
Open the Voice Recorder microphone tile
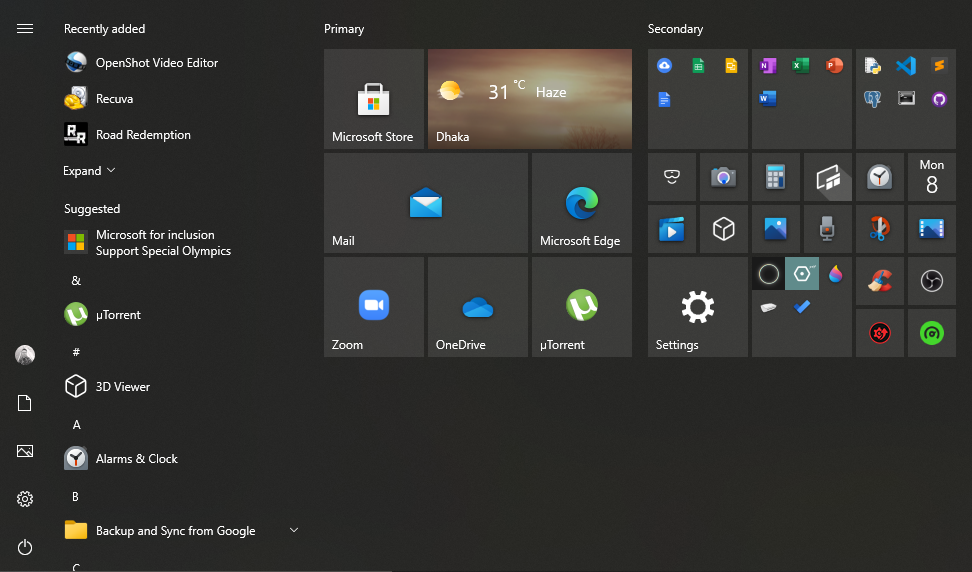coord(827,229)
